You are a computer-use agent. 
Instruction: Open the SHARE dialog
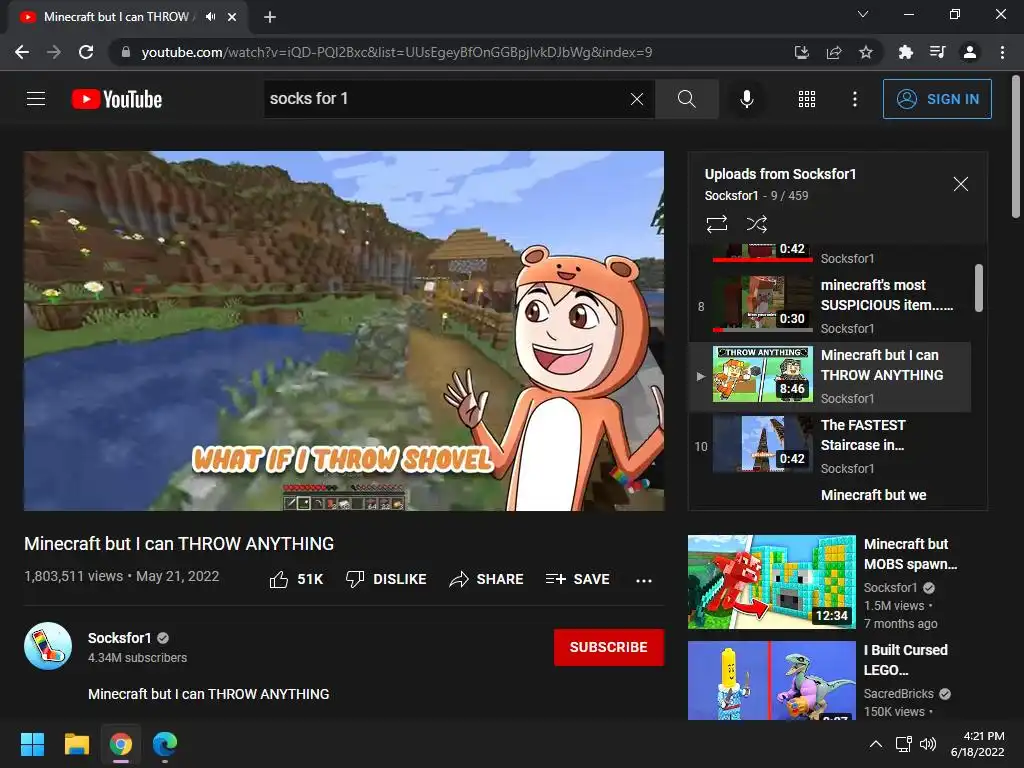[487, 579]
